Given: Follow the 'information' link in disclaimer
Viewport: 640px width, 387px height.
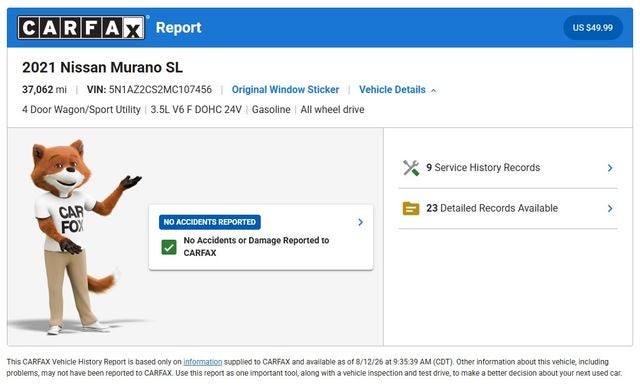Looking at the screenshot, I should pyautogui.click(x=202, y=362).
